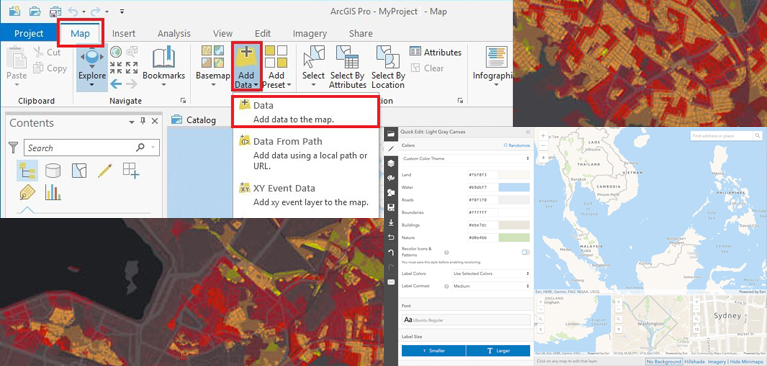Open Select By Location
Viewport: 767px width, 366px height.
pyautogui.click(x=388, y=67)
